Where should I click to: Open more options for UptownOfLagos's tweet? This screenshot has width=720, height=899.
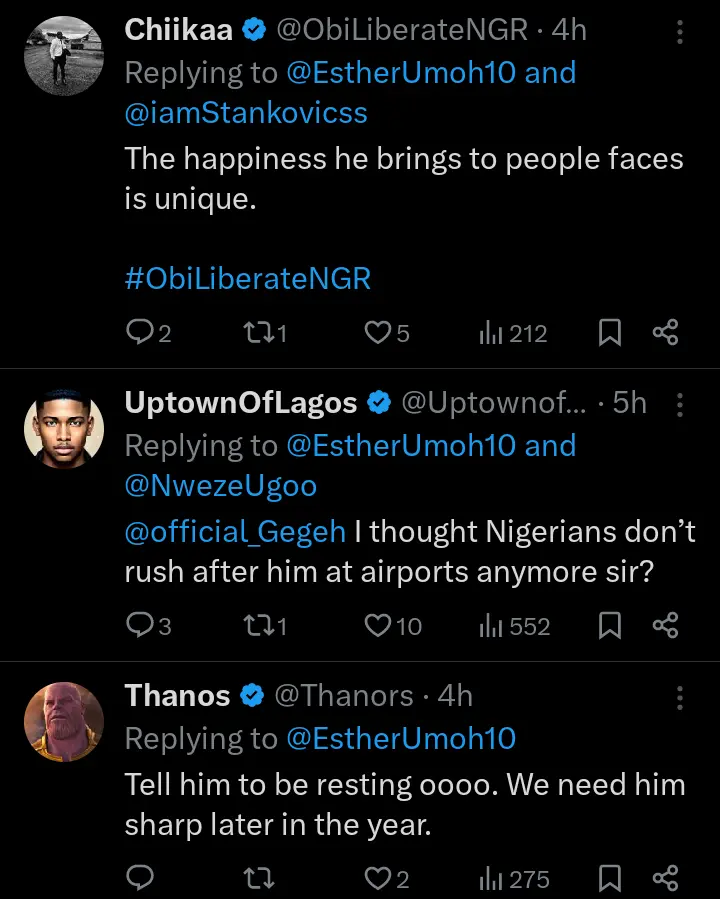click(x=680, y=405)
